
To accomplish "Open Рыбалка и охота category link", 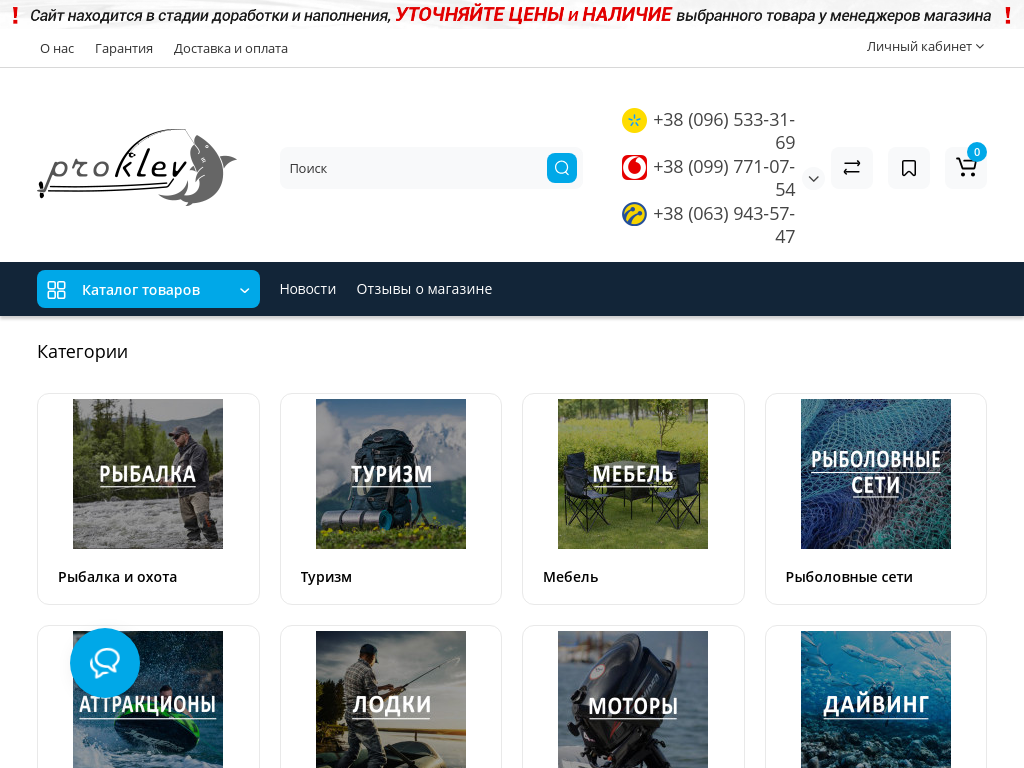I will (x=118, y=577).
